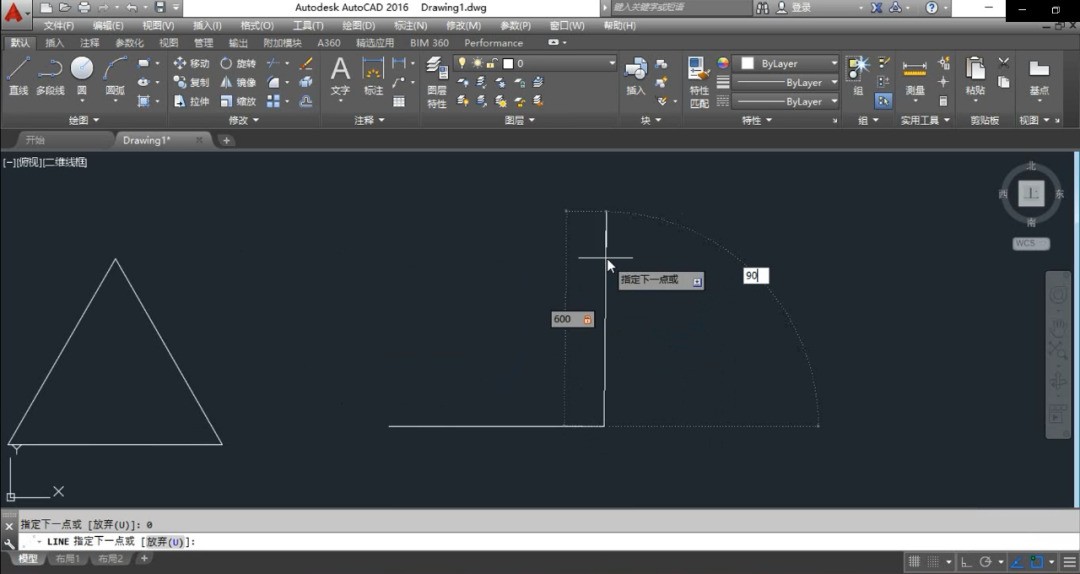Click the 粘贴 paste tool
The height and width of the screenshot is (574, 1080).
coord(975,76)
